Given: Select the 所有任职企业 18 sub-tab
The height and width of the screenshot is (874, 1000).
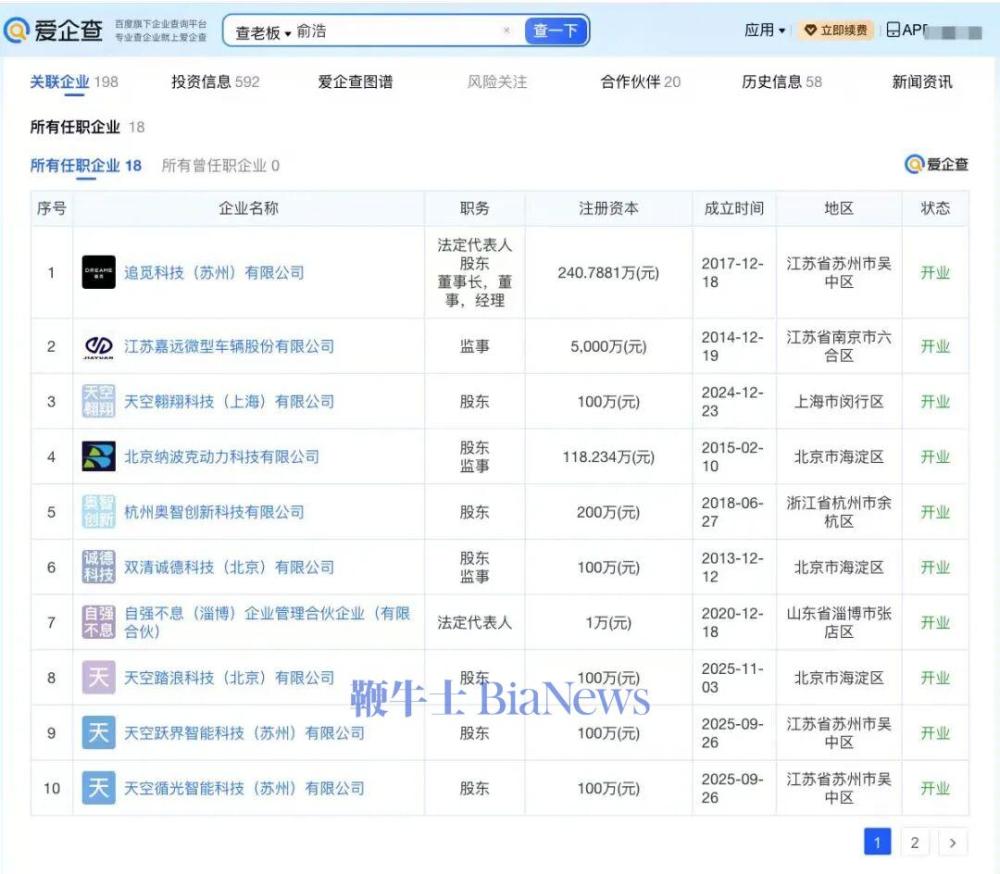Looking at the screenshot, I should pyautogui.click(x=85, y=166).
